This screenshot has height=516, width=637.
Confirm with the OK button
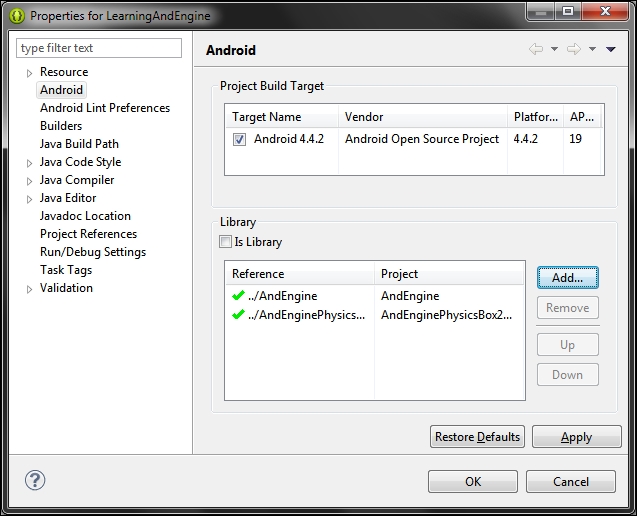pos(473,481)
